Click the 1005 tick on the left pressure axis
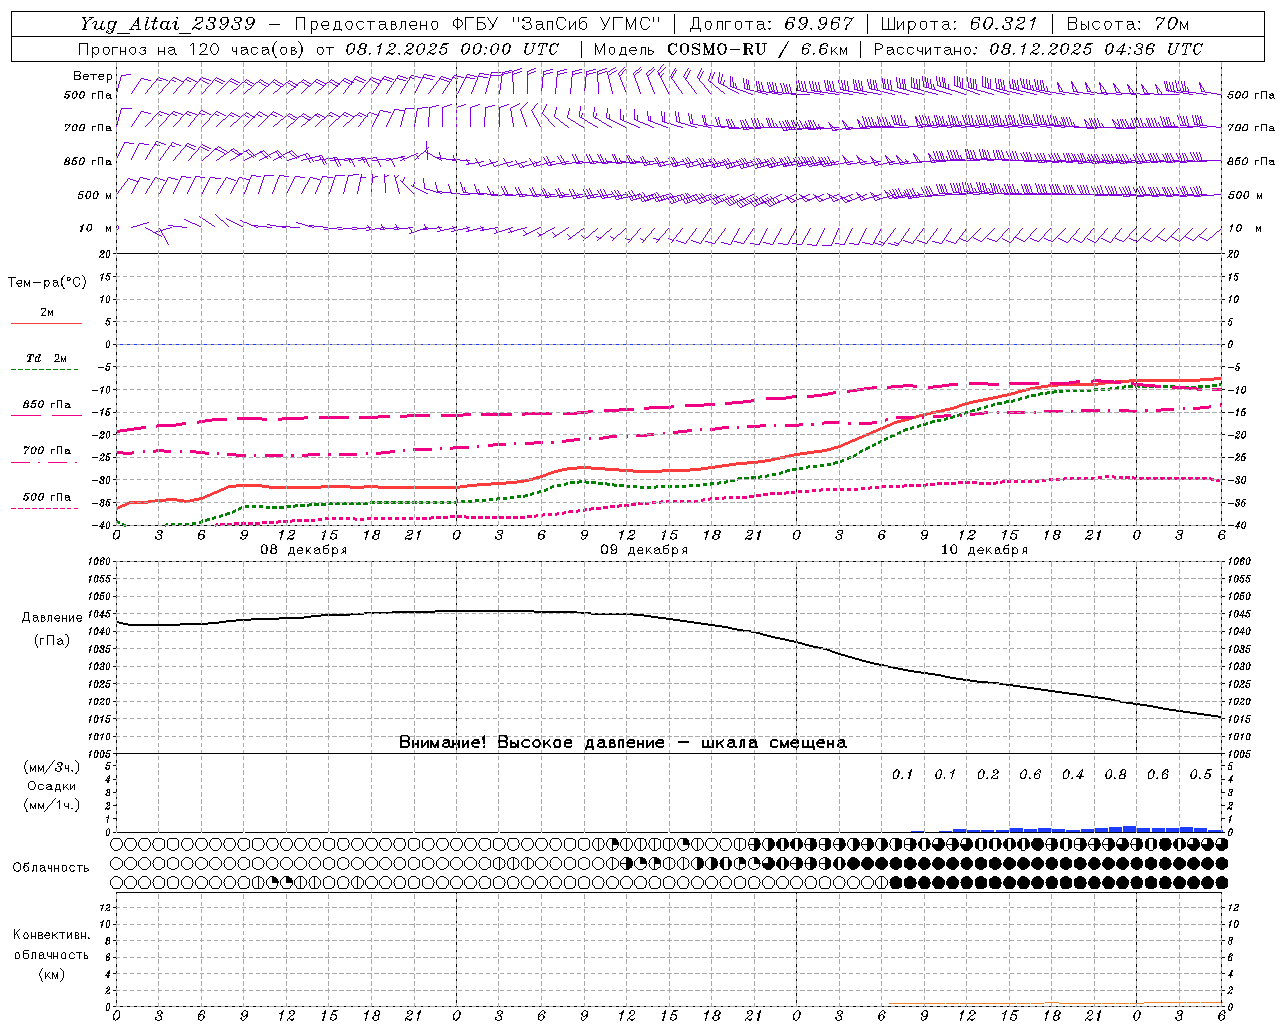 (x=98, y=754)
